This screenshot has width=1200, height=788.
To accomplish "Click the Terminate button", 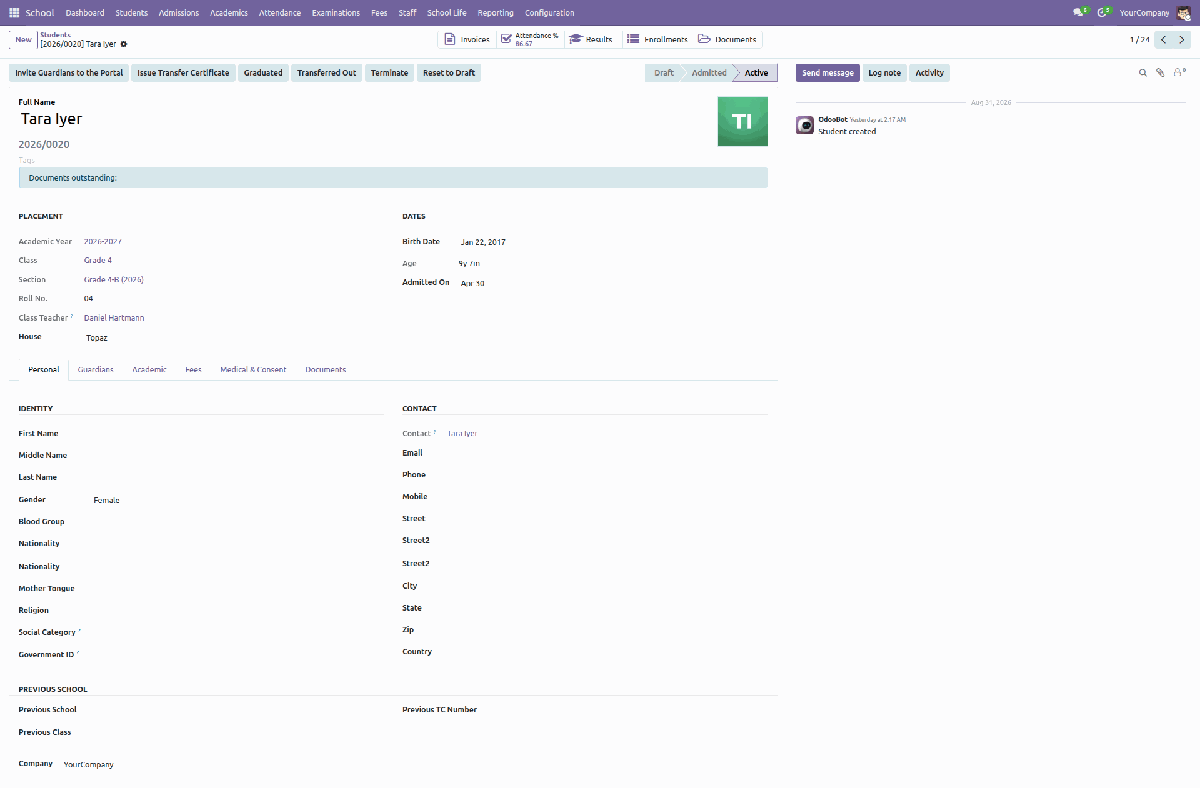I will (389, 73).
